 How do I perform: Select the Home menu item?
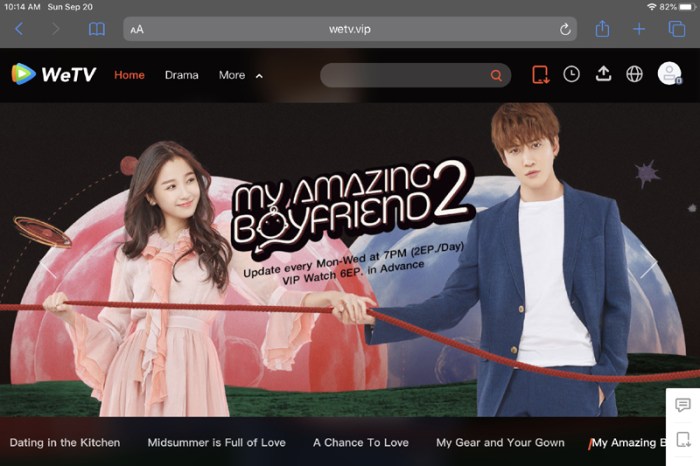pyautogui.click(x=129, y=75)
